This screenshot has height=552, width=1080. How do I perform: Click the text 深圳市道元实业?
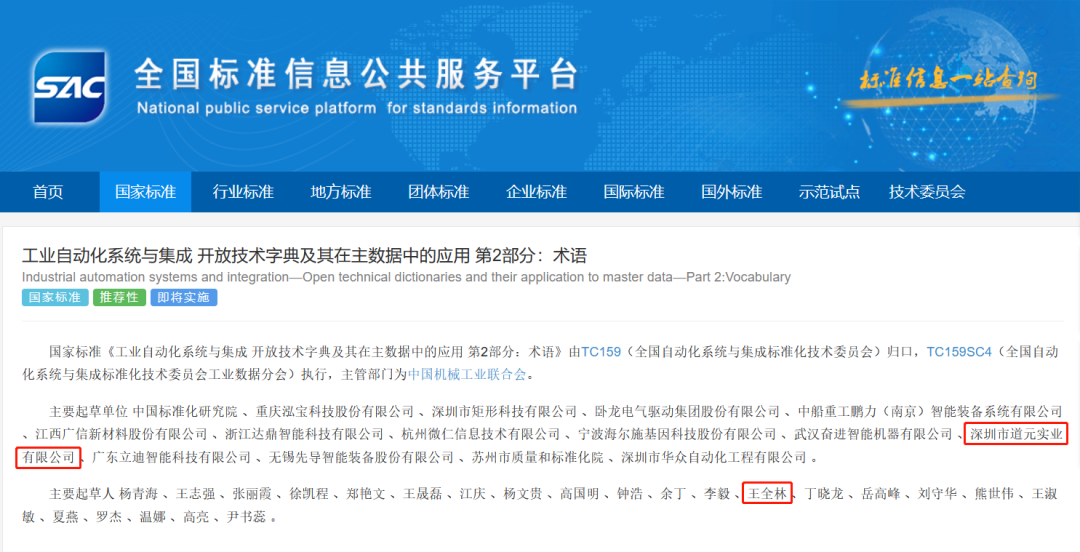[x=1017, y=434]
